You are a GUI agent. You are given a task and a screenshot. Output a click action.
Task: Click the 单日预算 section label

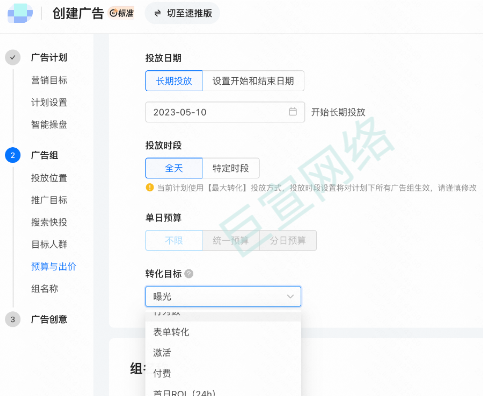pos(163,218)
